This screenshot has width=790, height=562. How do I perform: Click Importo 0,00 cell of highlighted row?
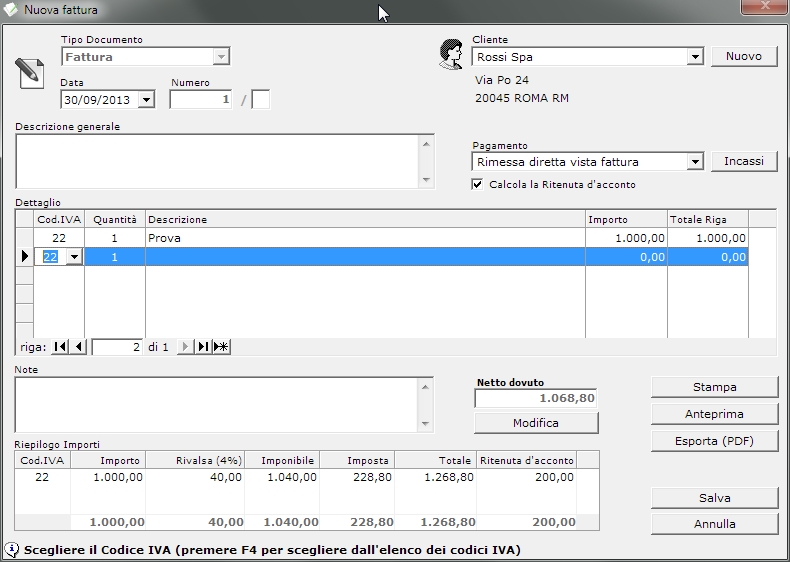pos(626,257)
